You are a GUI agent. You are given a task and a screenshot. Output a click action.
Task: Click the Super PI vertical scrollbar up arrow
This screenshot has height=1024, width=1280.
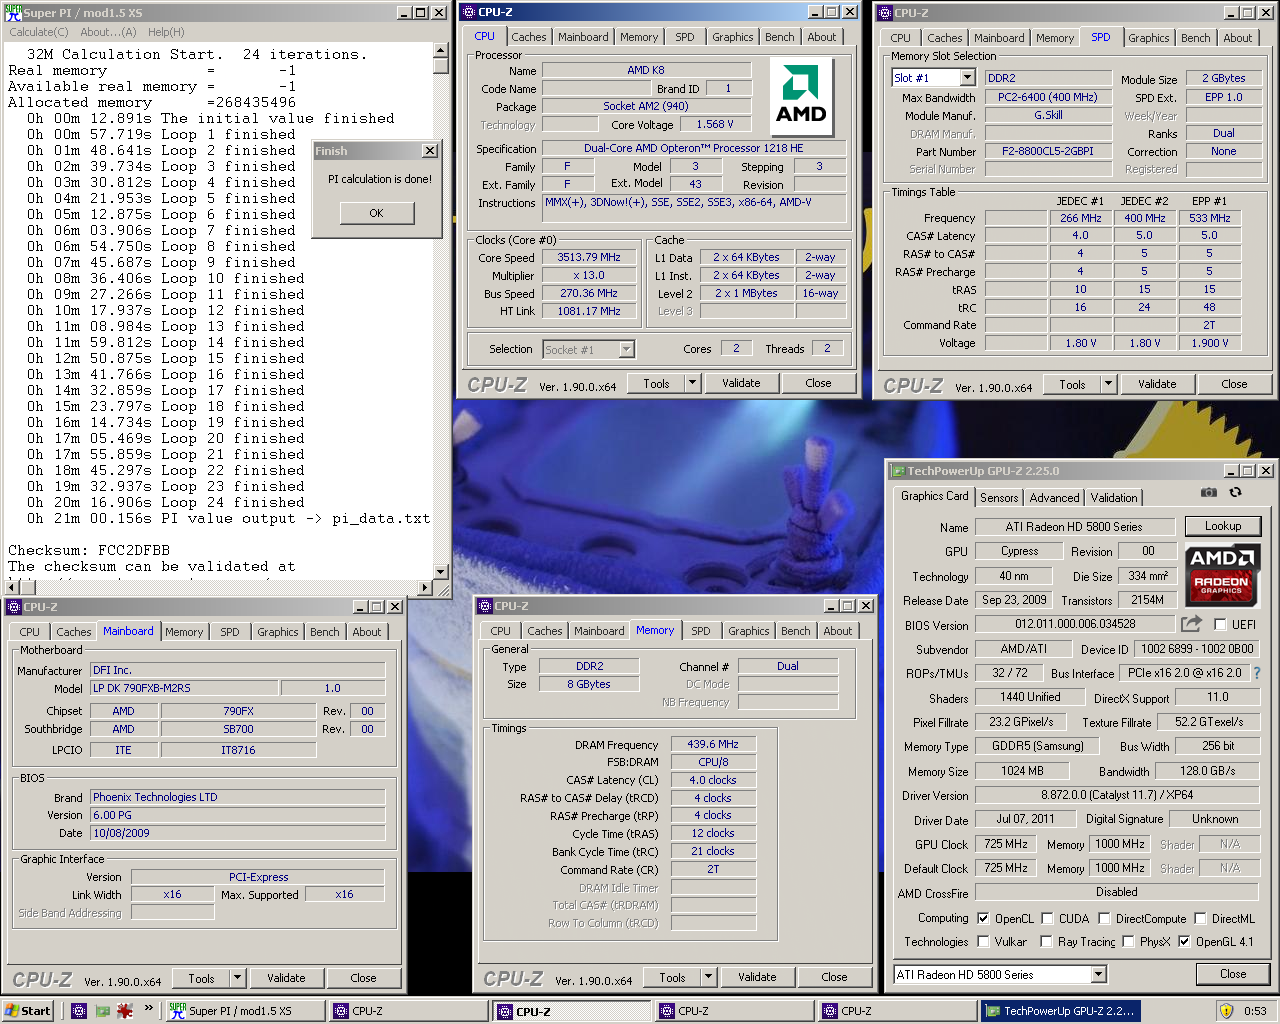pos(441,50)
